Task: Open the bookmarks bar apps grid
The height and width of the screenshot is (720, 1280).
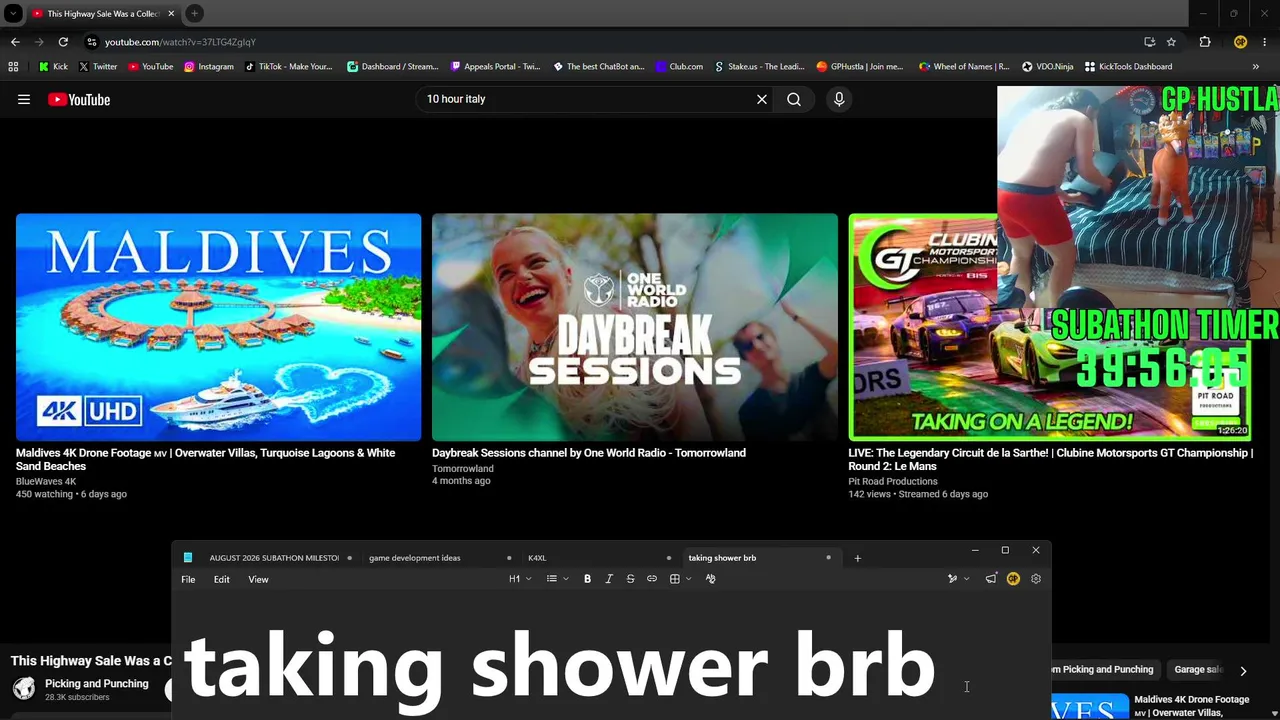Action: click(x=13, y=67)
